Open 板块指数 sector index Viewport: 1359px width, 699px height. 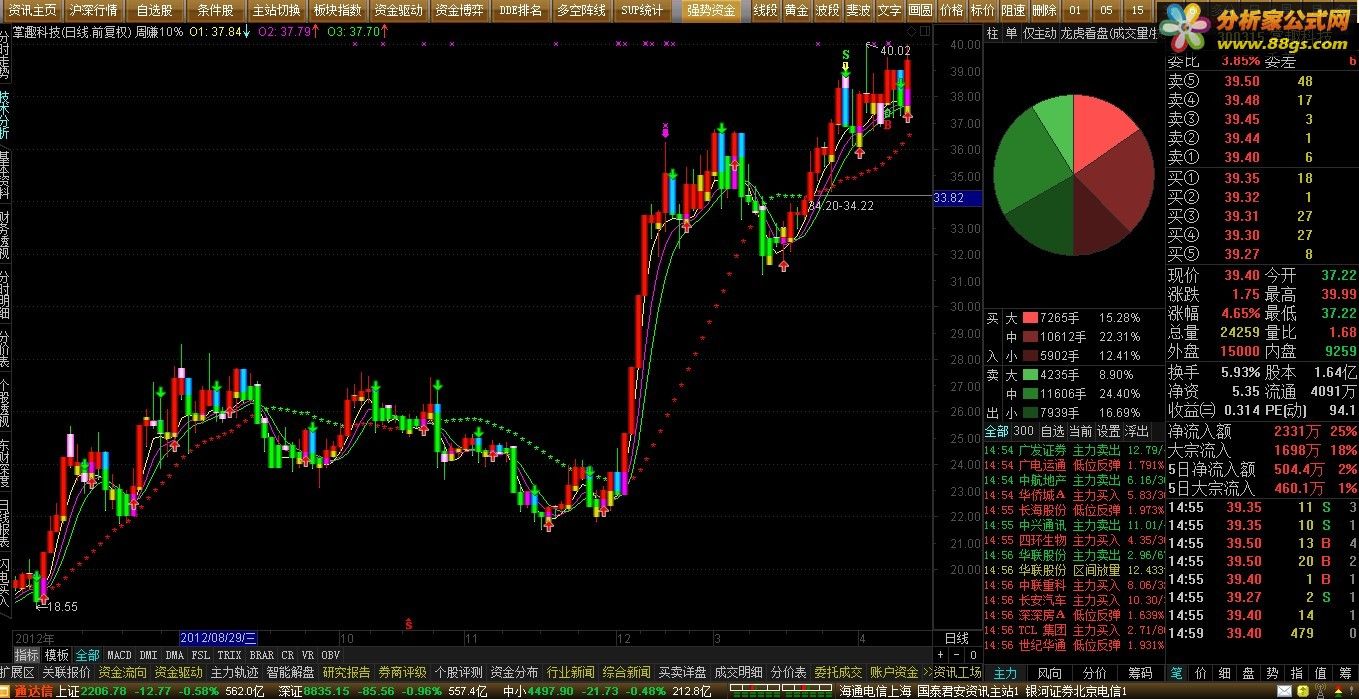pyautogui.click(x=337, y=10)
